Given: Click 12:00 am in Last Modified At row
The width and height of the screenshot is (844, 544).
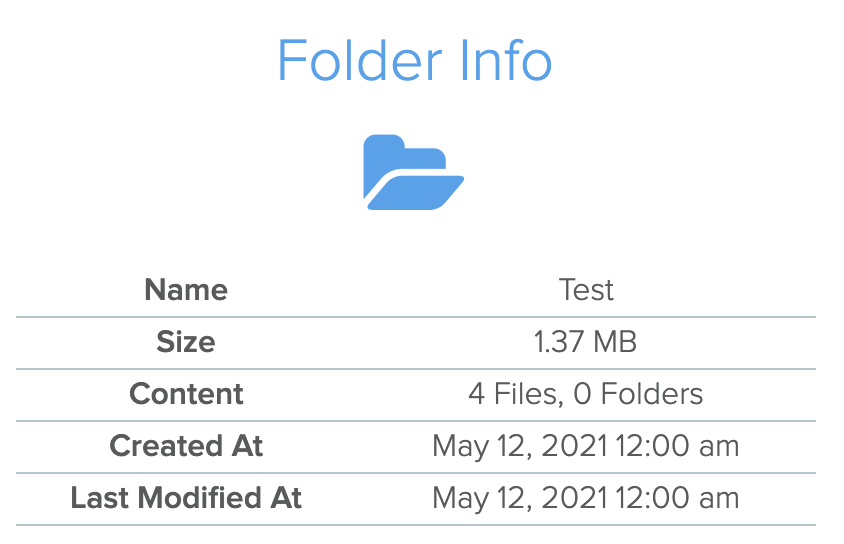Looking at the screenshot, I should [x=677, y=498].
